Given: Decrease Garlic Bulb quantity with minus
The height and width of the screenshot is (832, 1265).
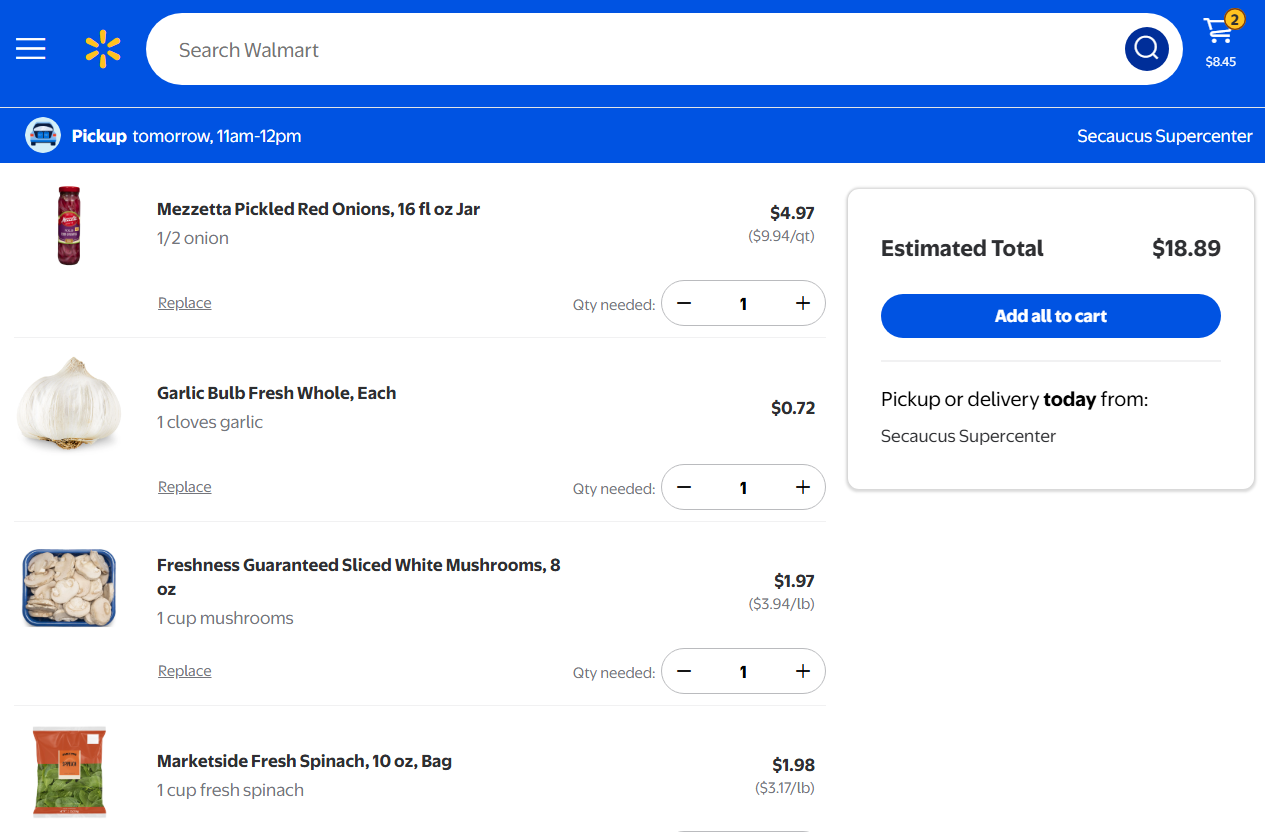Looking at the screenshot, I should 684,488.
